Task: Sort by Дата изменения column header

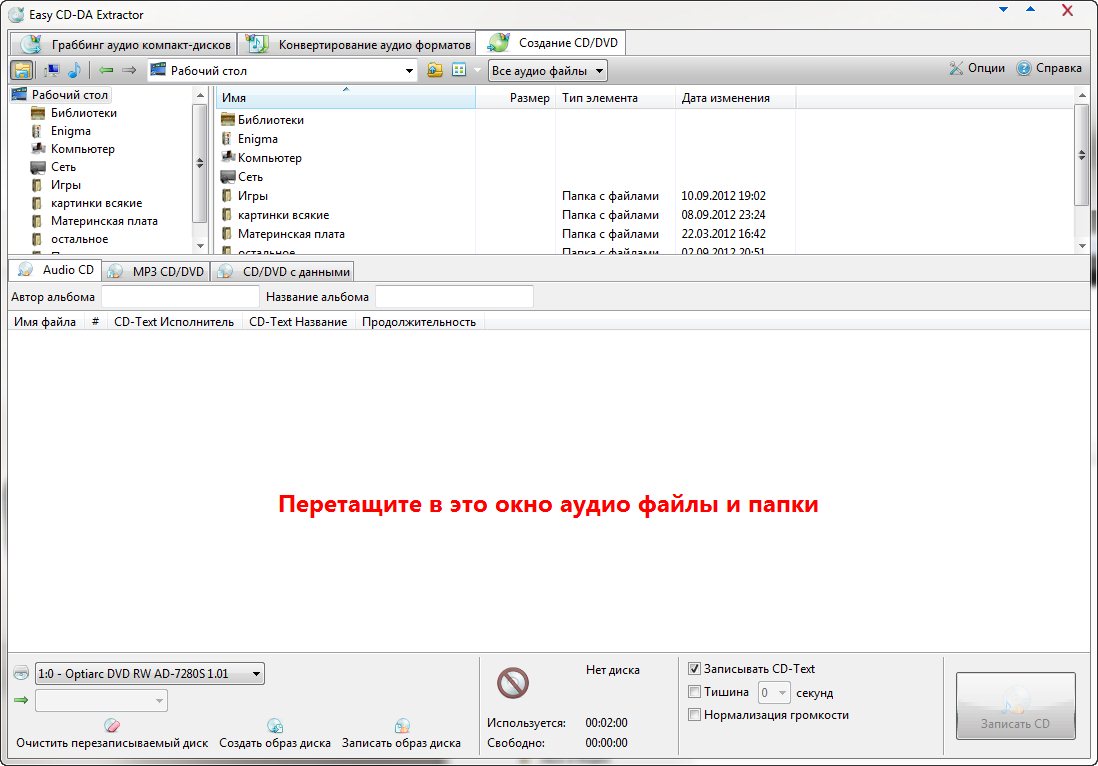Action: pyautogui.click(x=735, y=98)
